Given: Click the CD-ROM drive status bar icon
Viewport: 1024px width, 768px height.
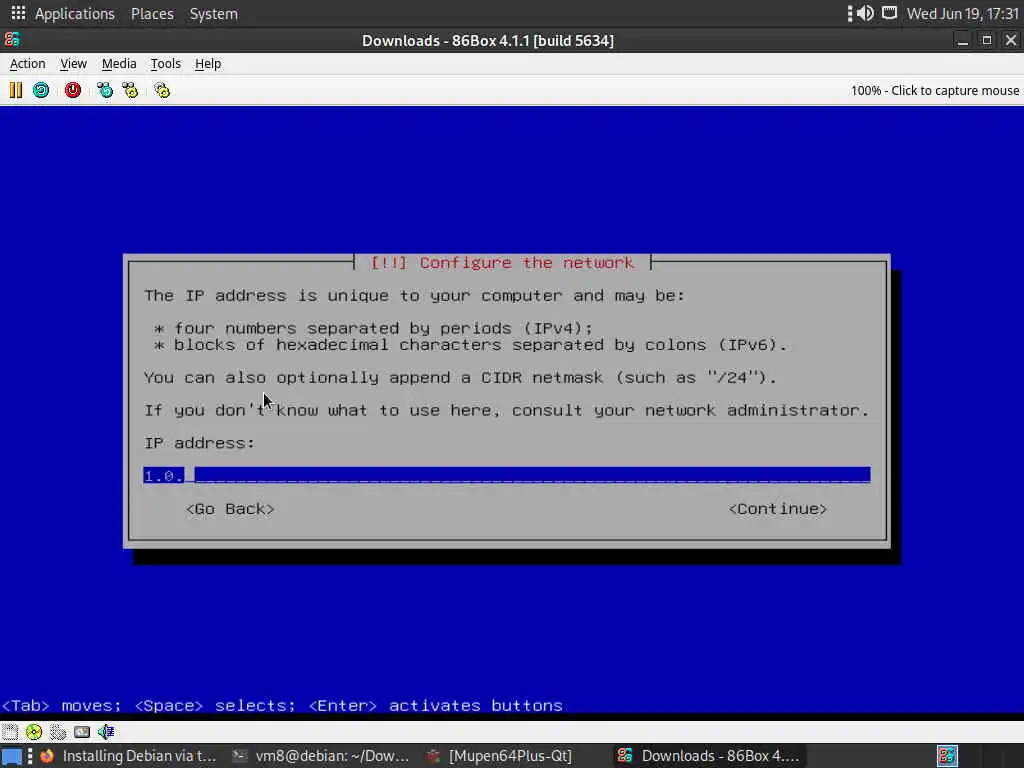Looking at the screenshot, I should tap(34, 731).
